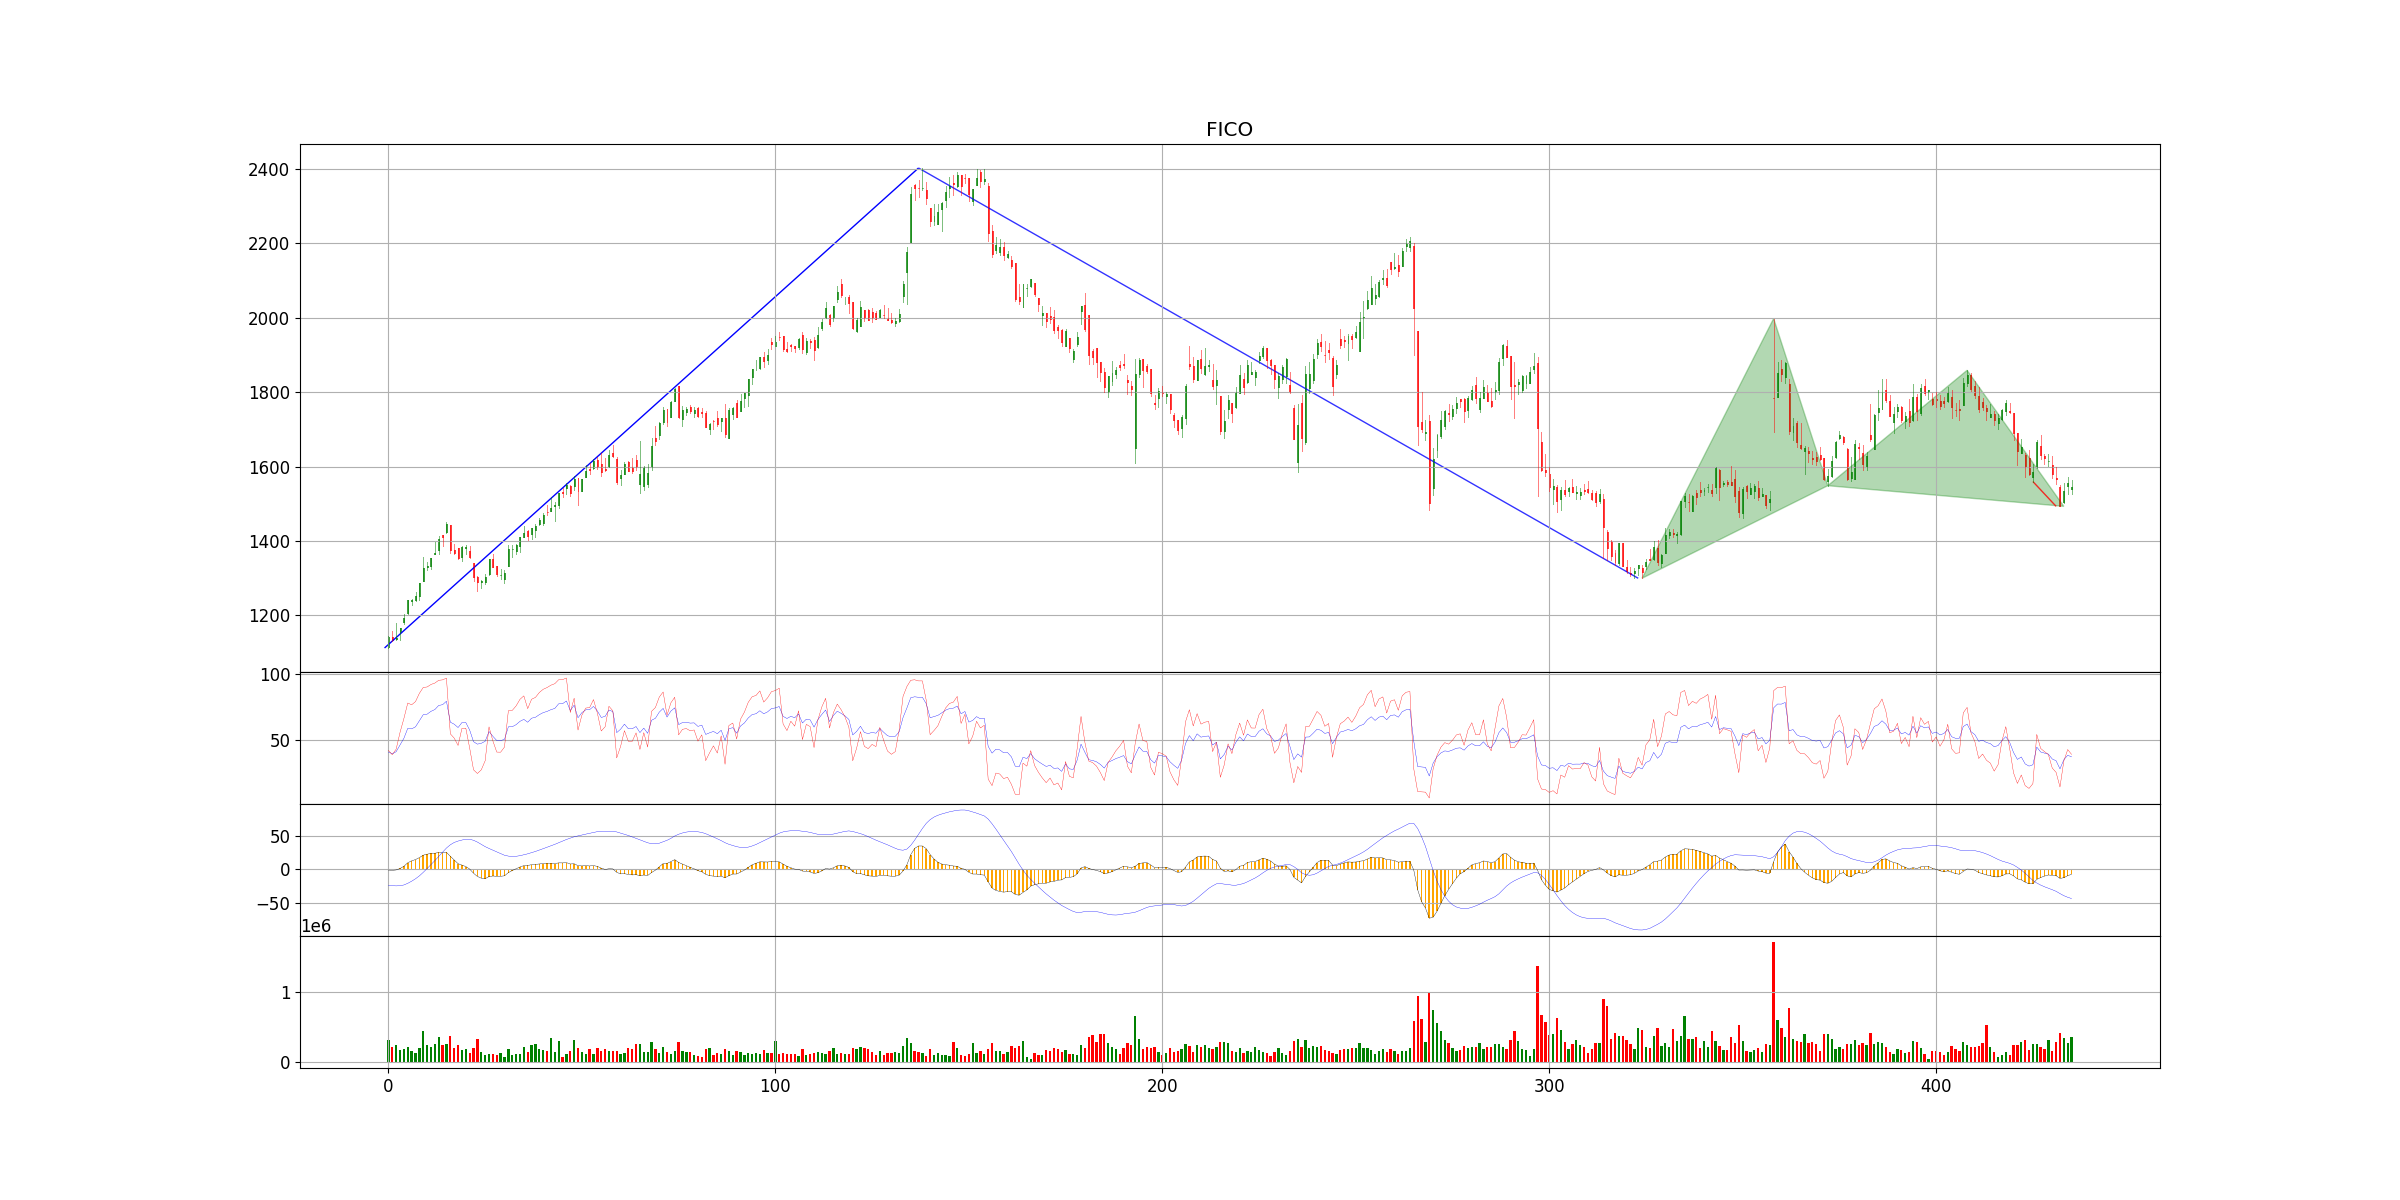Click the FICO chart title
2400x1200 pixels.
pyautogui.click(x=1229, y=130)
